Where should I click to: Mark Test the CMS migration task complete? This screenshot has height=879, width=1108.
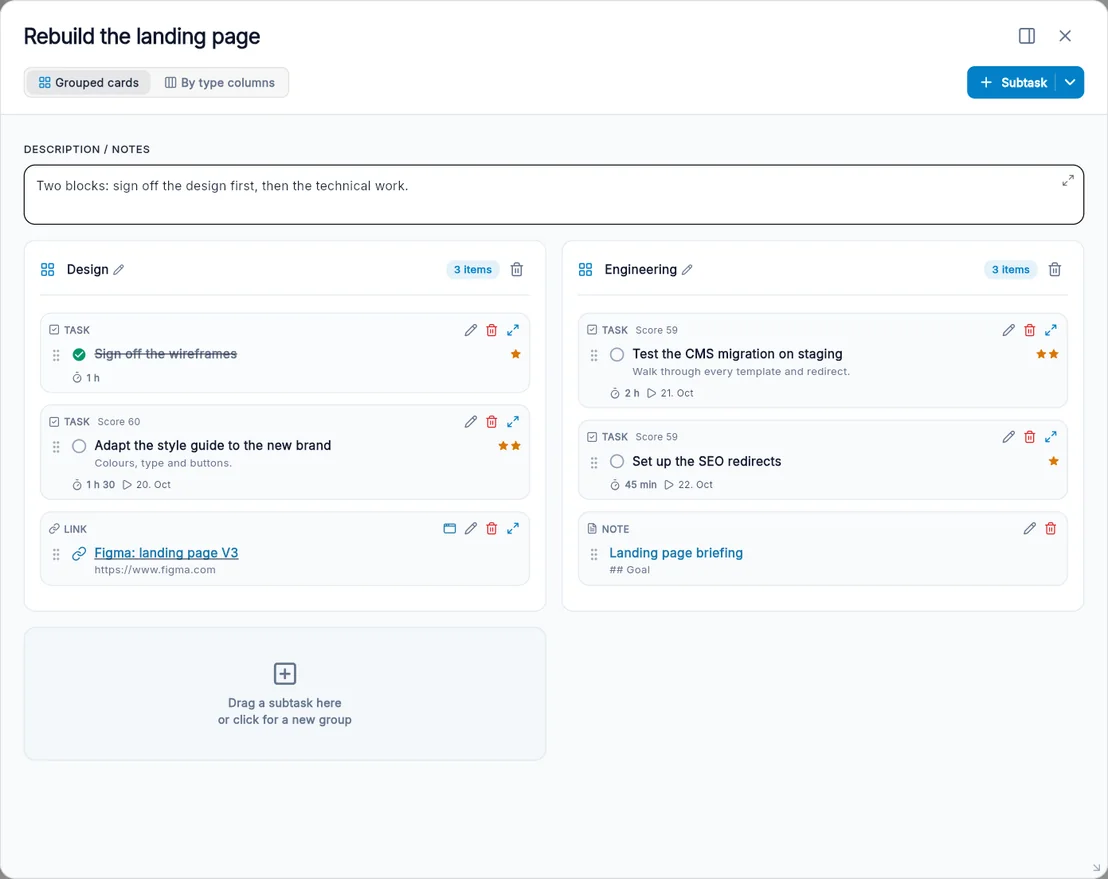coord(617,354)
